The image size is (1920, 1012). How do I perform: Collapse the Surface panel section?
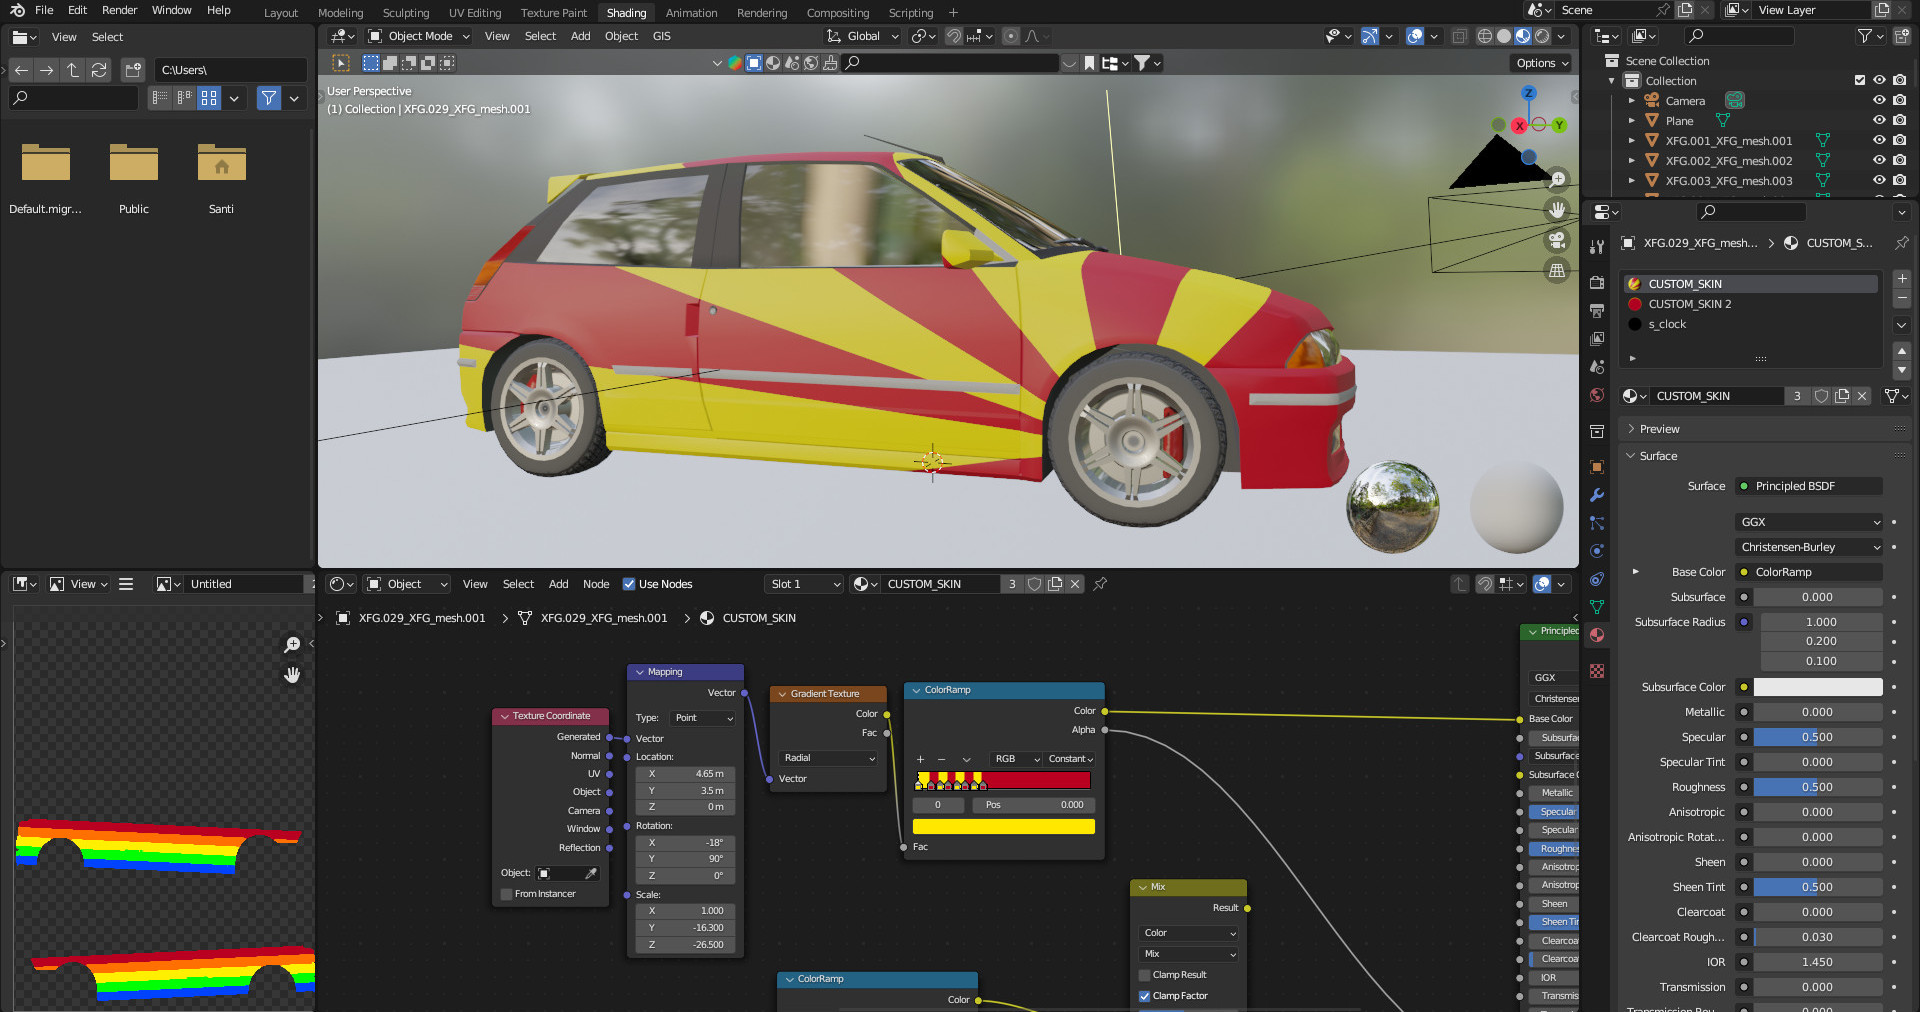tap(1658, 456)
